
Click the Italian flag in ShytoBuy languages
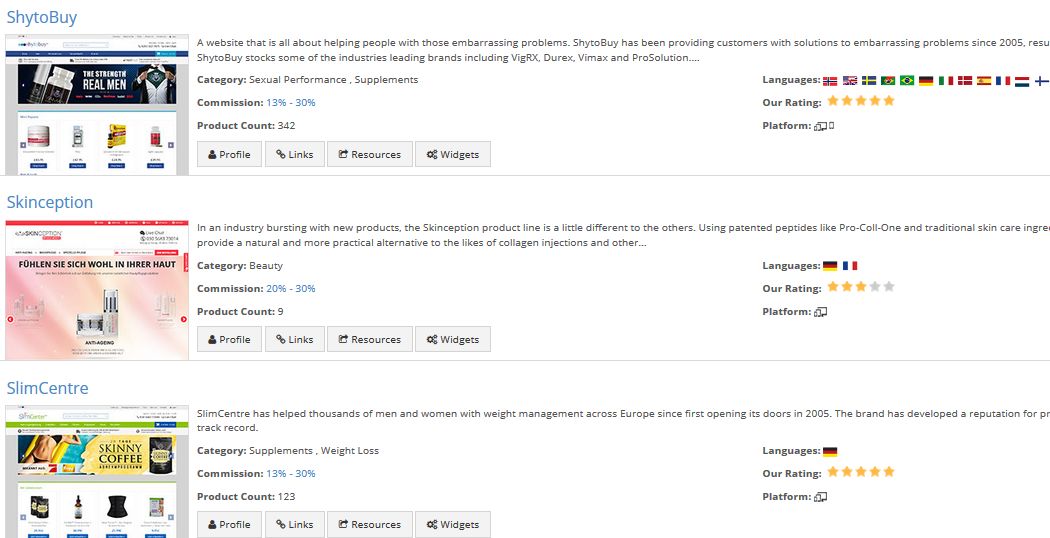tap(945, 81)
